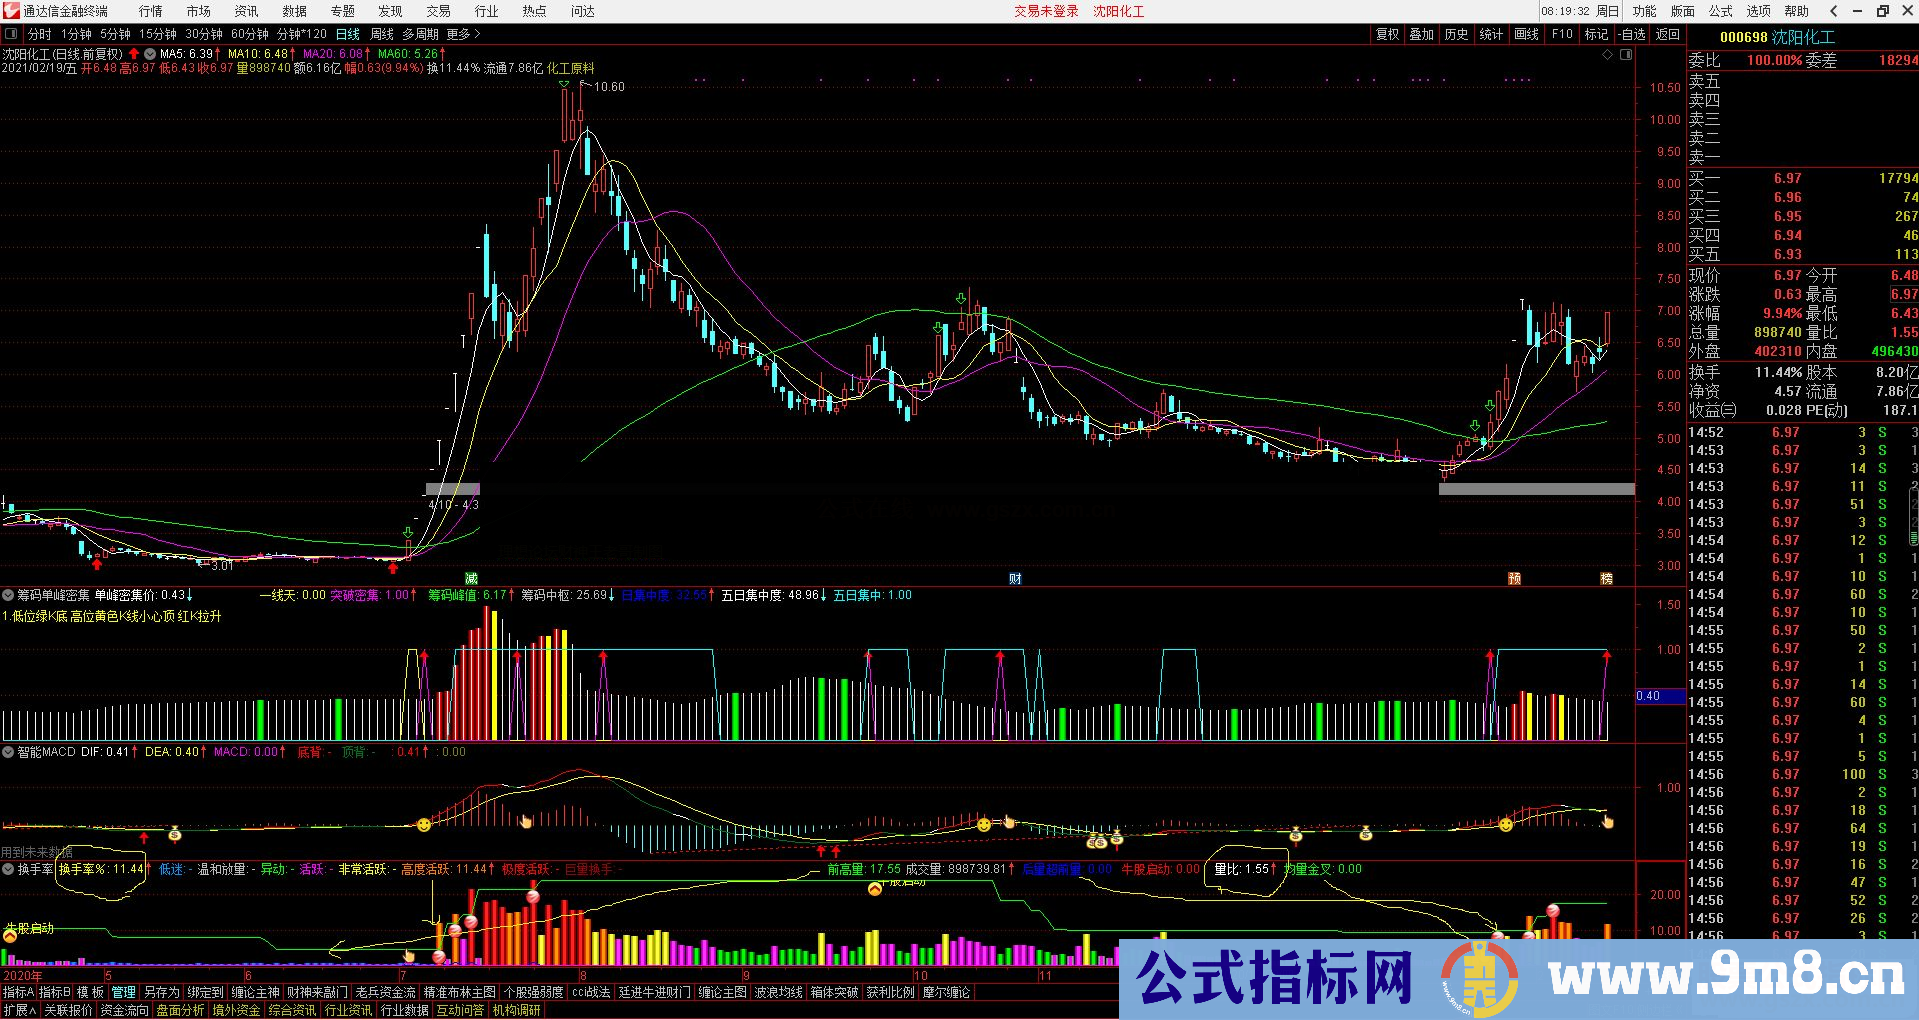Open the 多周期 period selector
Screen dimensions: 1919x1020
[x=421, y=33]
